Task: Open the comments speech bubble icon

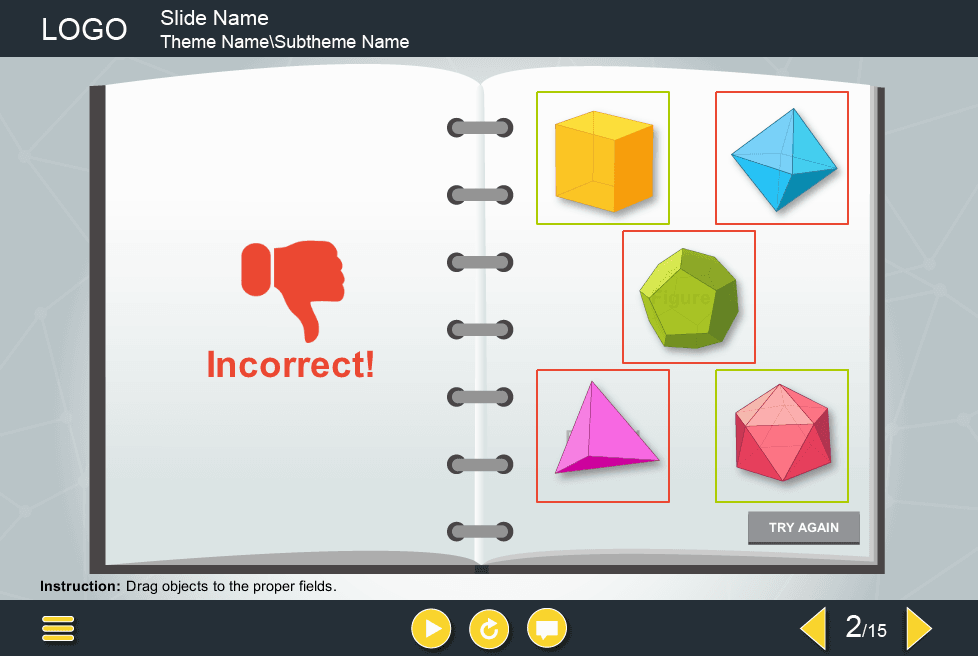Action: coord(546,628)
